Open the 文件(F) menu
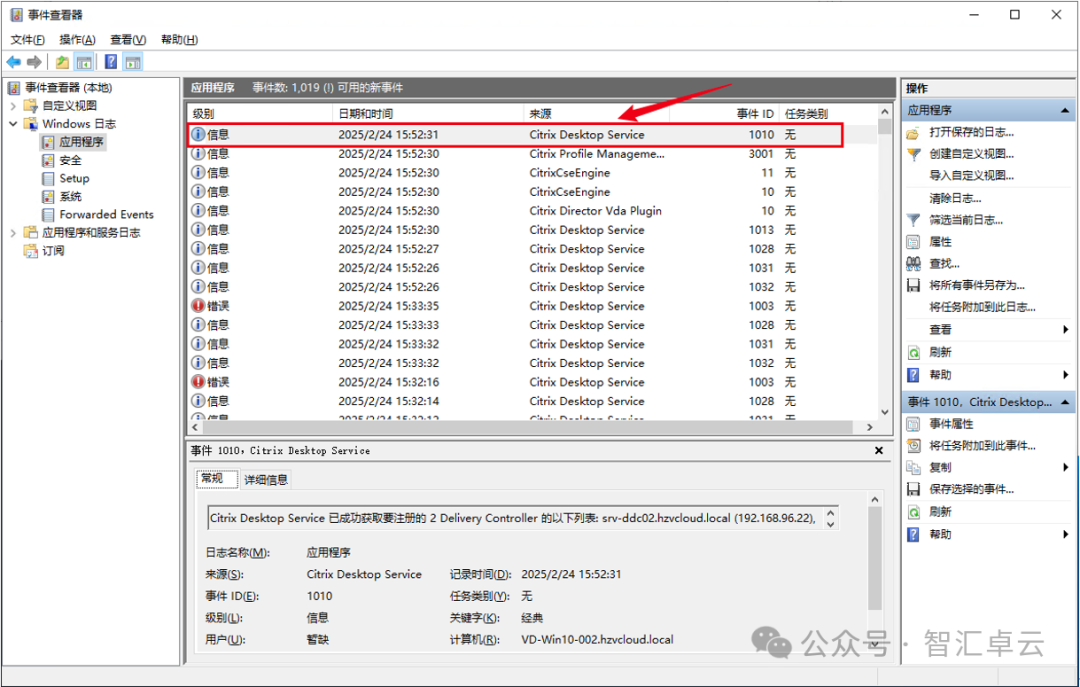The image size is (1080, 687). [28, 39]
